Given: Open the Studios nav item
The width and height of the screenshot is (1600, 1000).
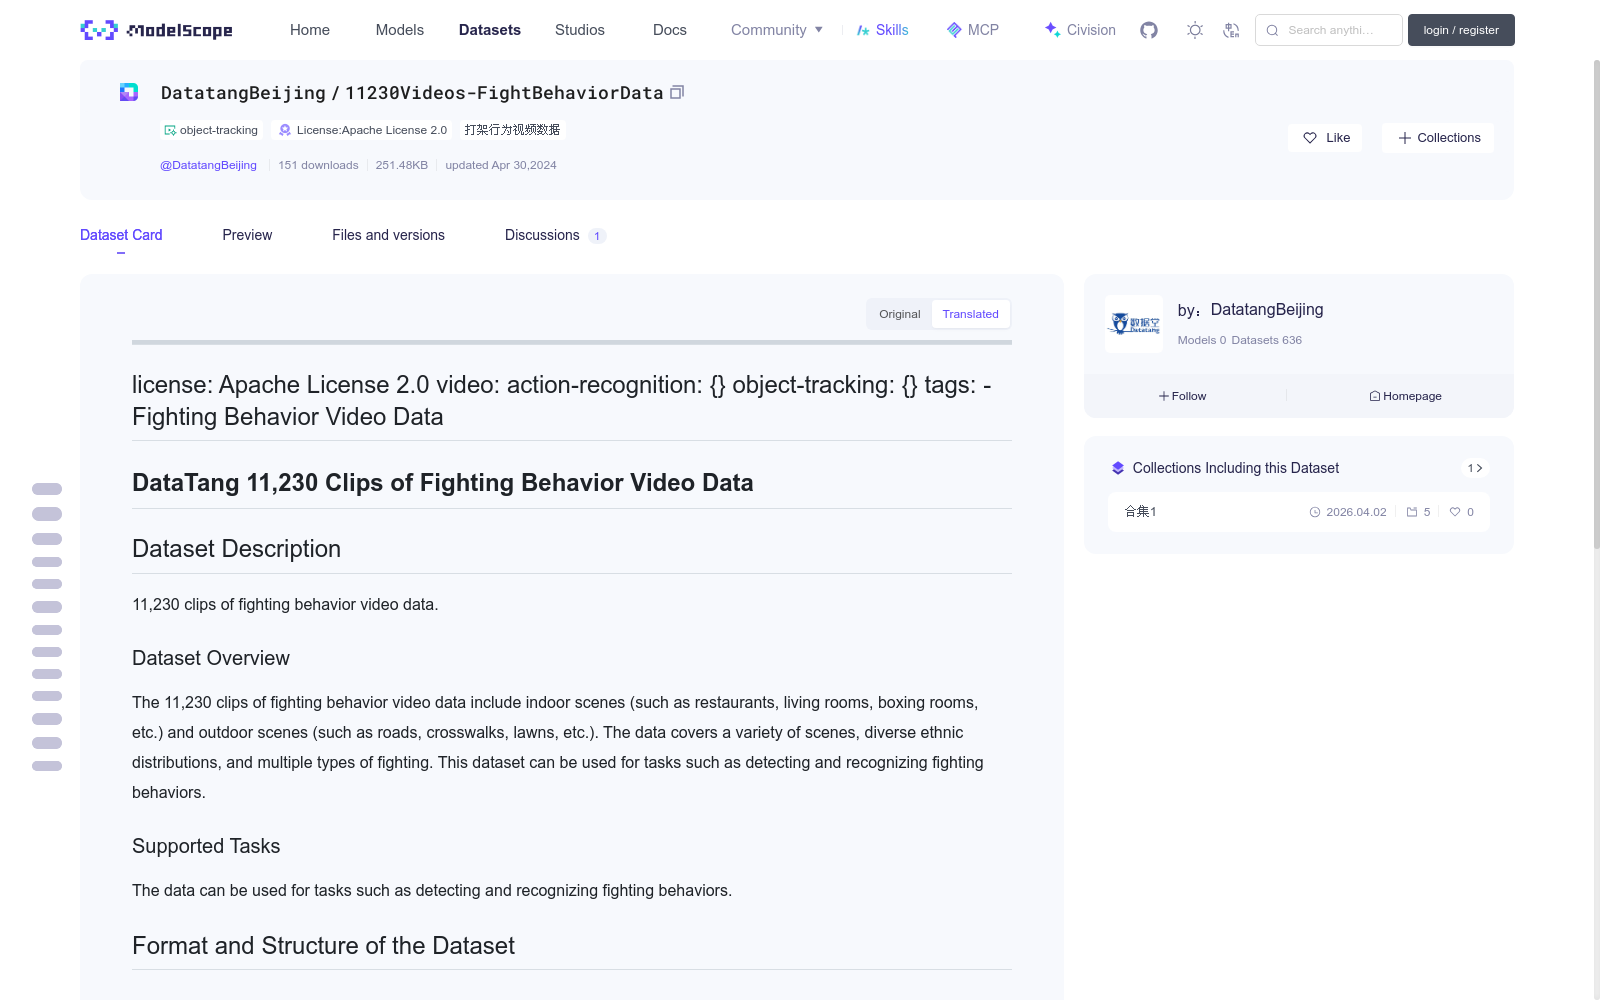Looking at the screenshot, I should click(x=580, y=30).
